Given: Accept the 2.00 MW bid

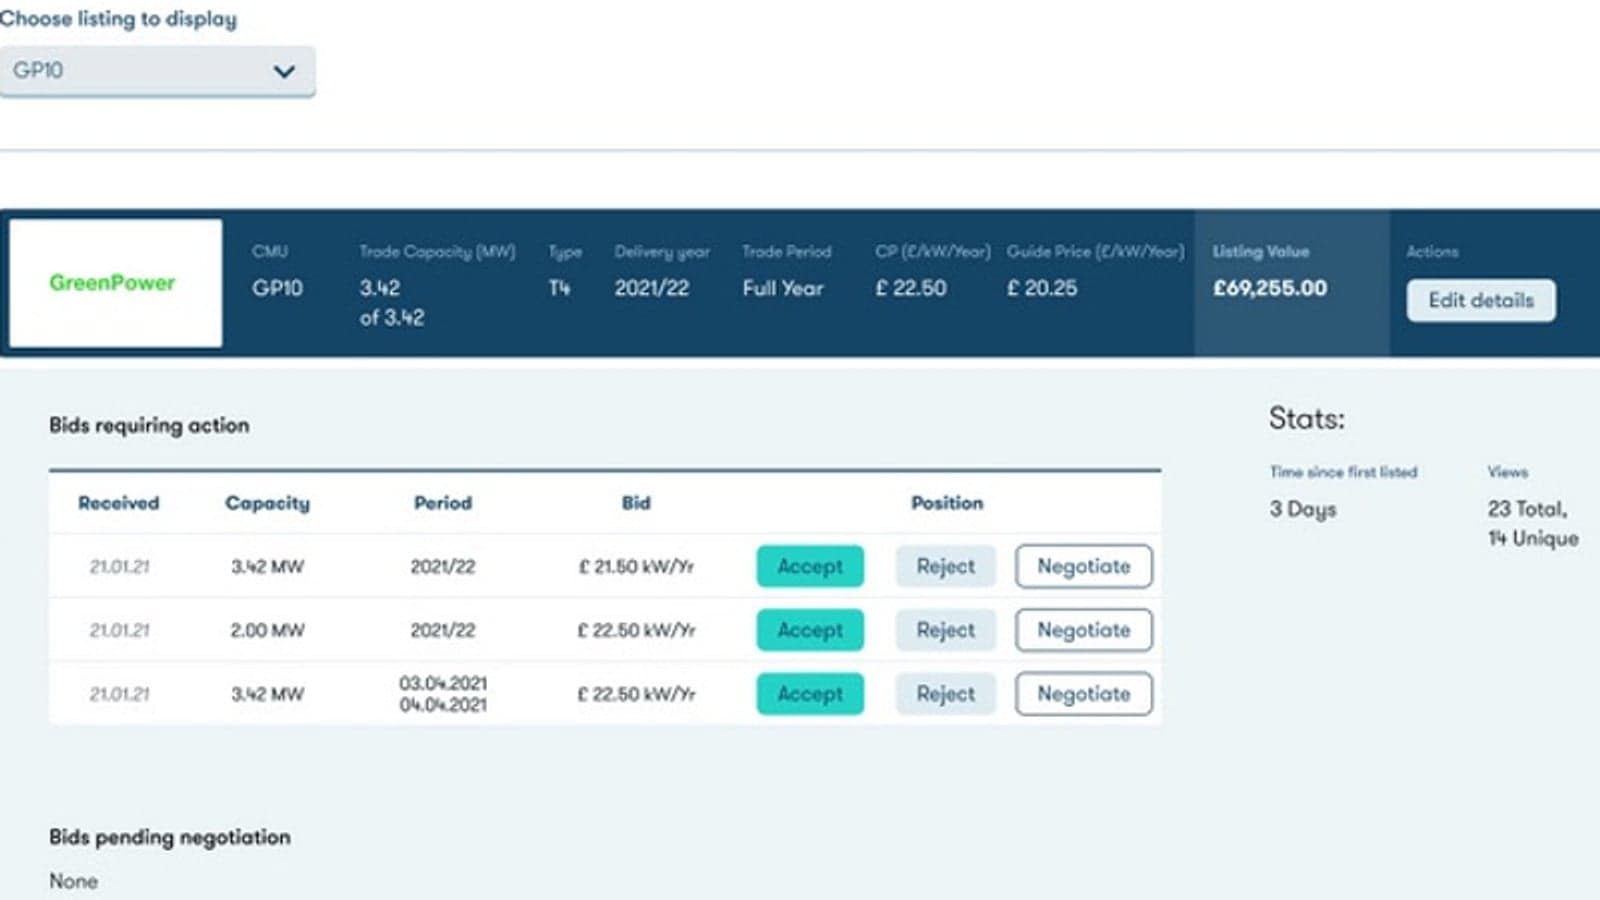Looking at the screenshot, I should point(810,630).
